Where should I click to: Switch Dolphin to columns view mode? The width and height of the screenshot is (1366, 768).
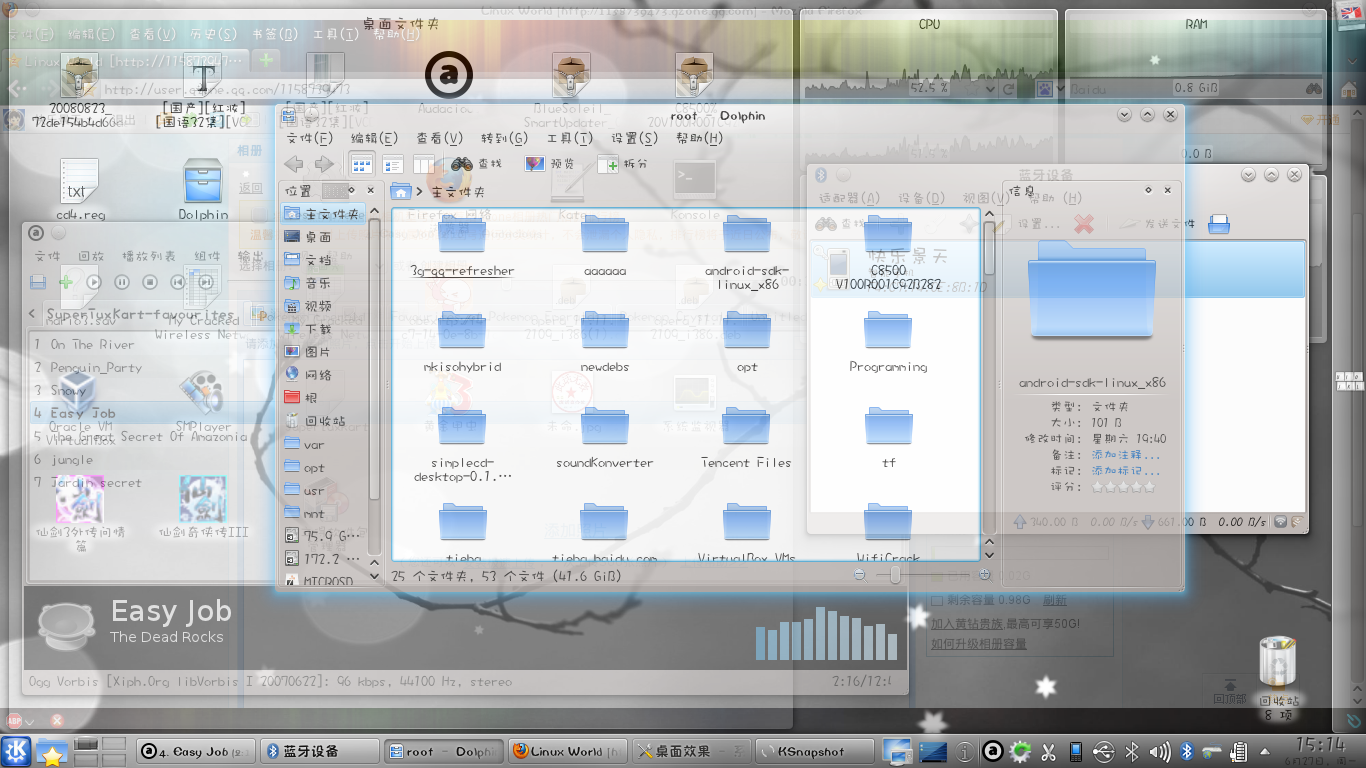click(424, 164)
